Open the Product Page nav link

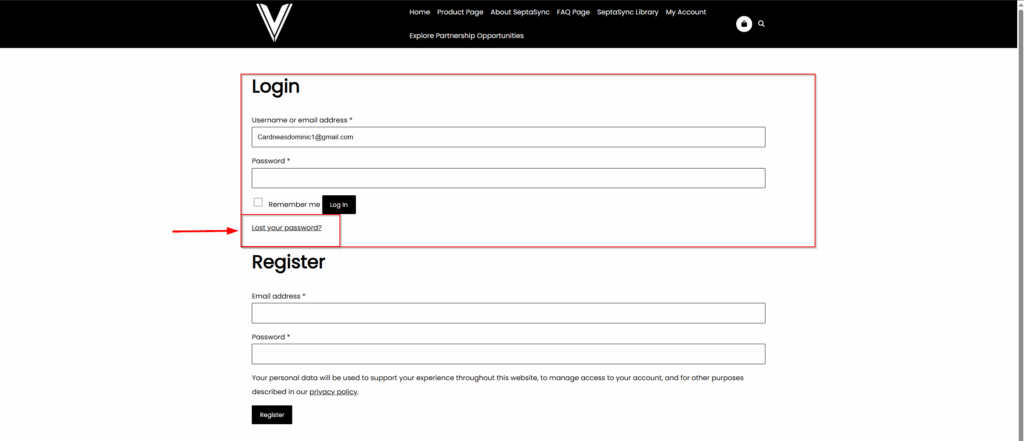click(x=460, y=12)
